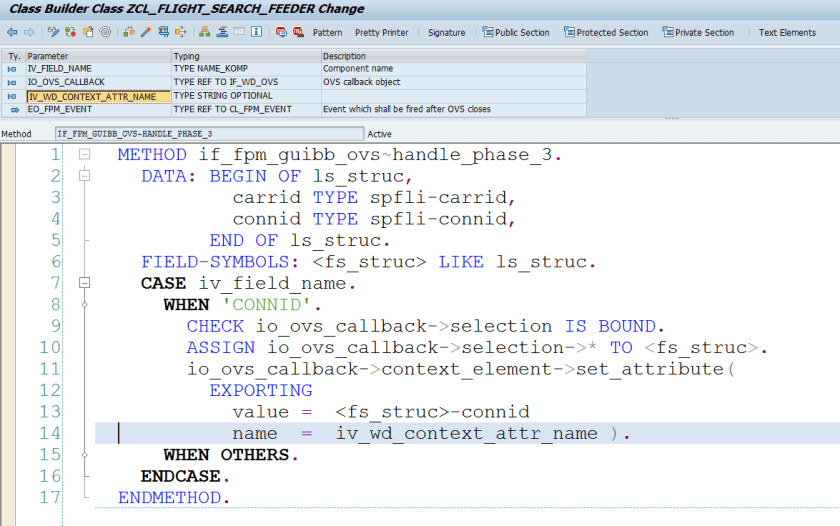Jump to Protected Section

(605, 32)
